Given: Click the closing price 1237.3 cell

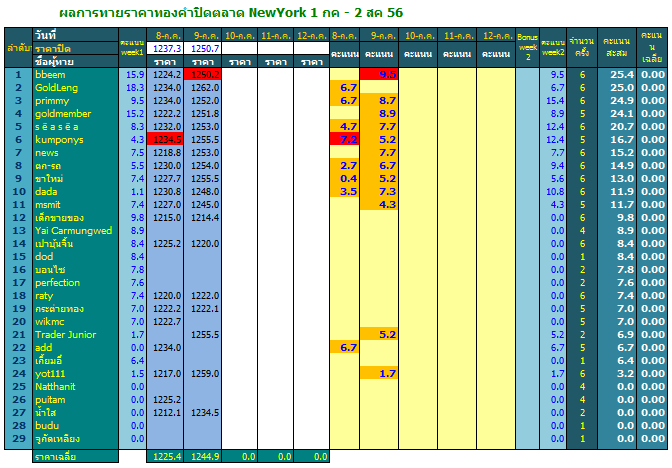Looking at the screenshot, I should tap(165, 48).
